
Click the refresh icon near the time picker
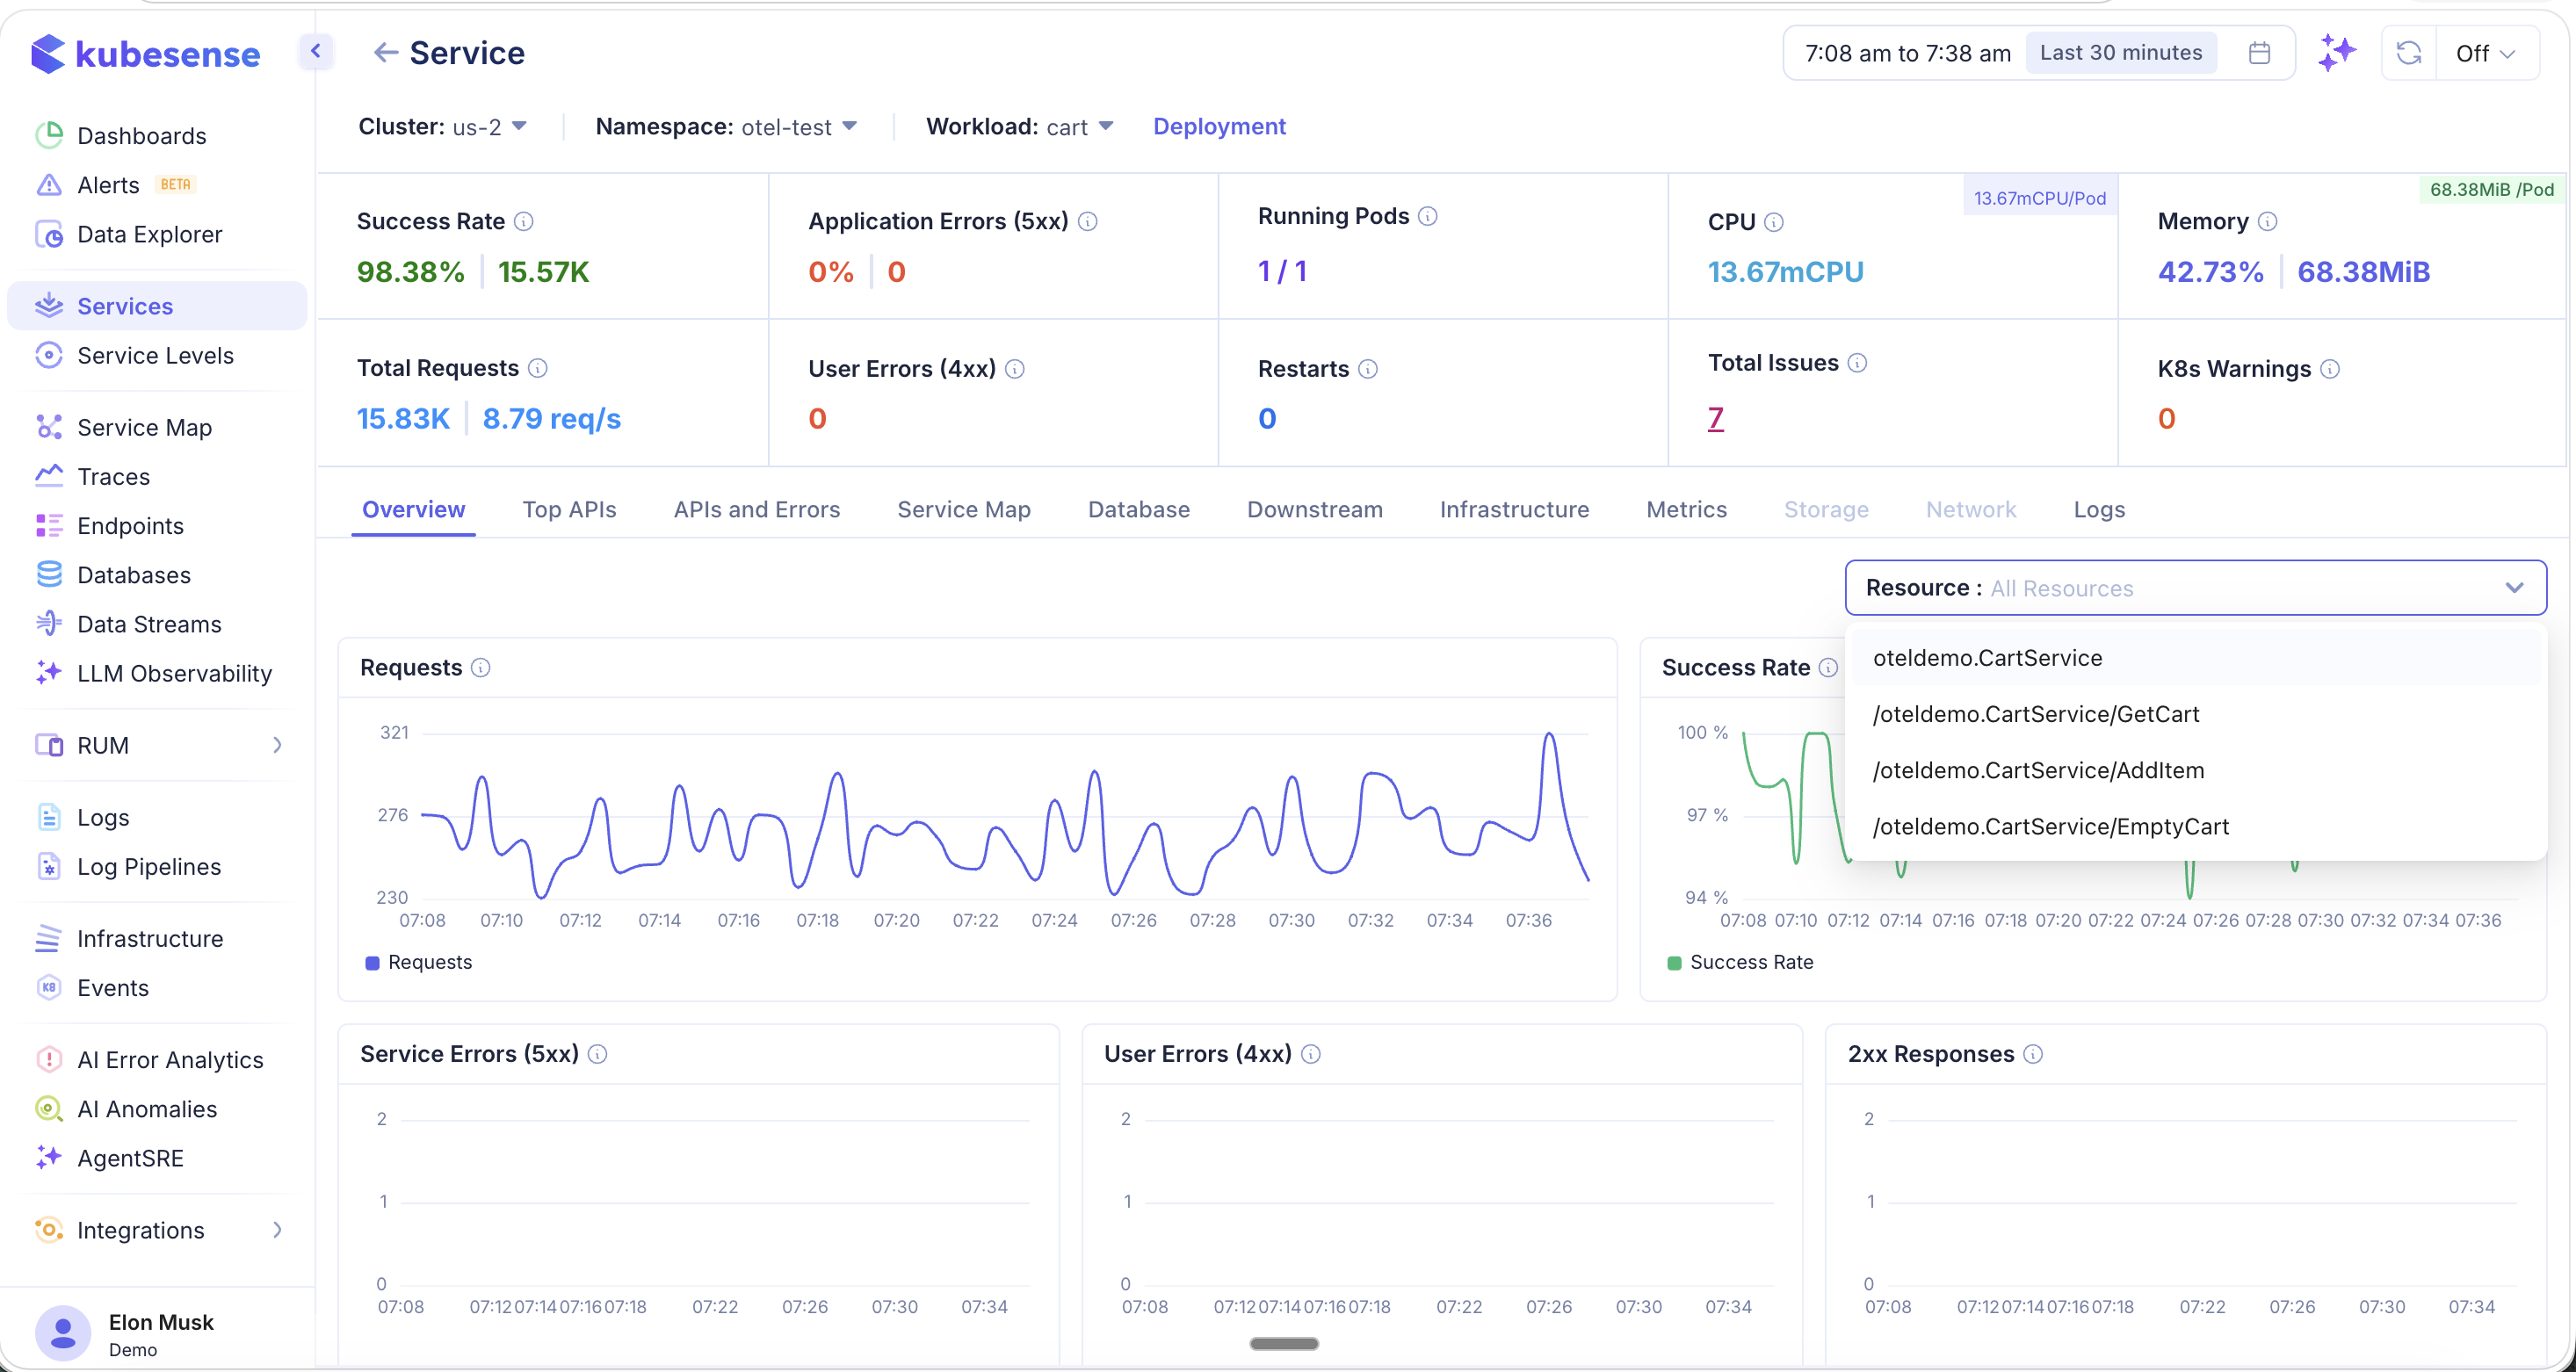click(2409, 53)
